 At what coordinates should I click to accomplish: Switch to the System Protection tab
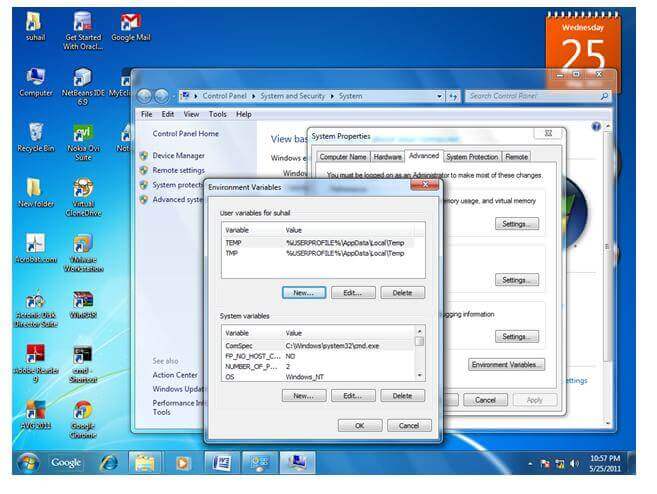coord(471,157)
